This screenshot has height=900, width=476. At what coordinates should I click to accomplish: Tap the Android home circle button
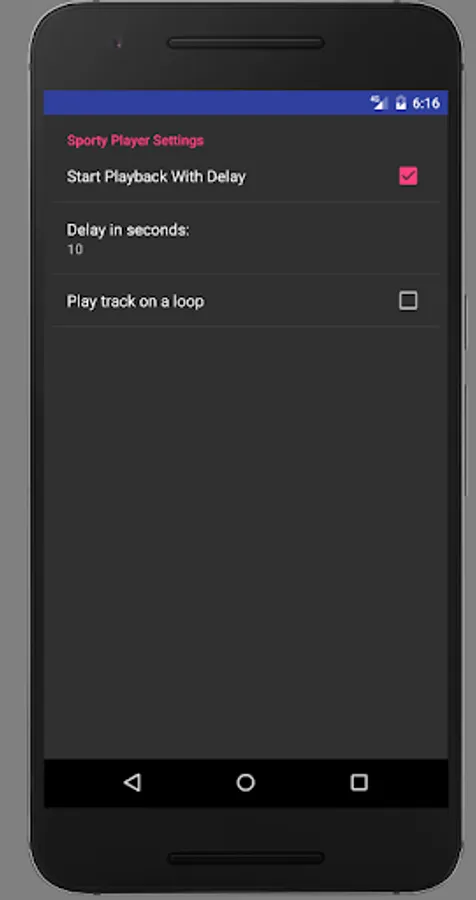point(246,782)
